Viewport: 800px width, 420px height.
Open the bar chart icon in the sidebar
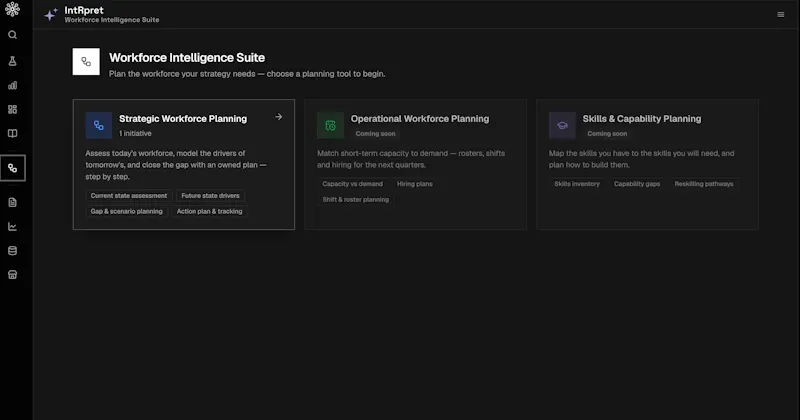coord(12,85)
